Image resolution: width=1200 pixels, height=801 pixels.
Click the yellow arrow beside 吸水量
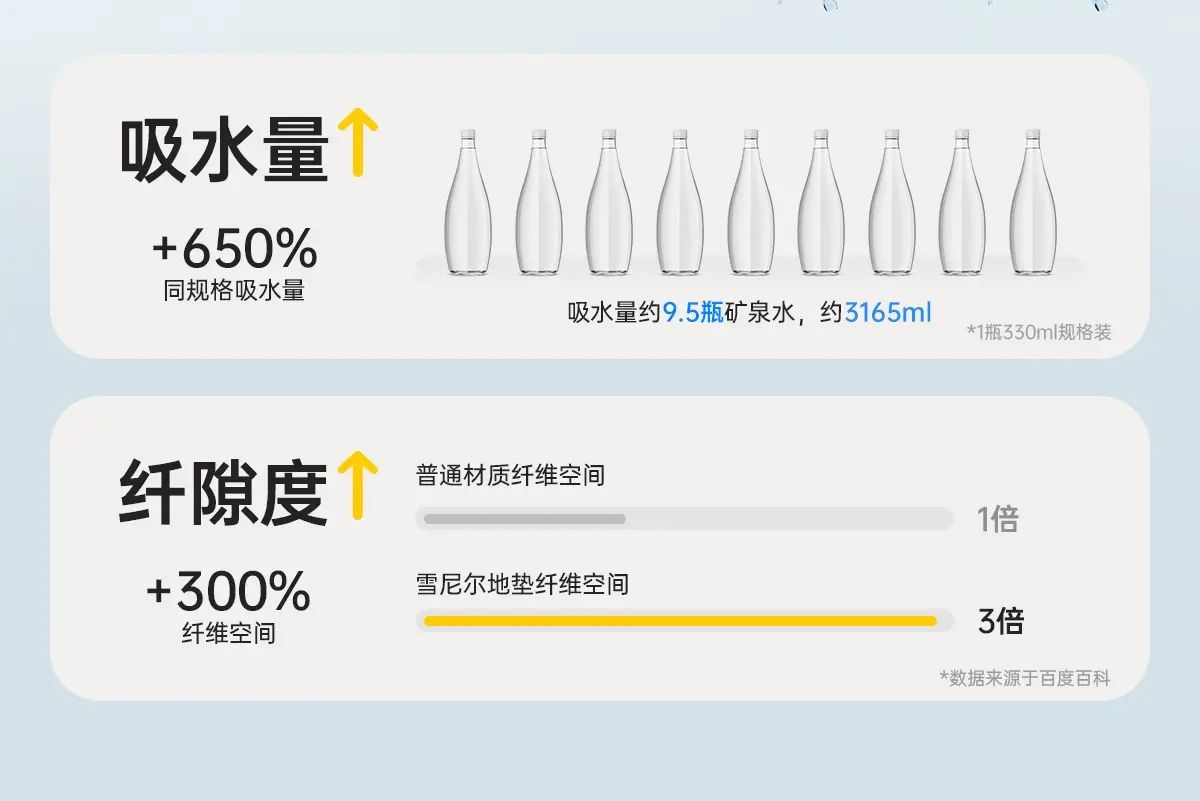coord(357,144)
